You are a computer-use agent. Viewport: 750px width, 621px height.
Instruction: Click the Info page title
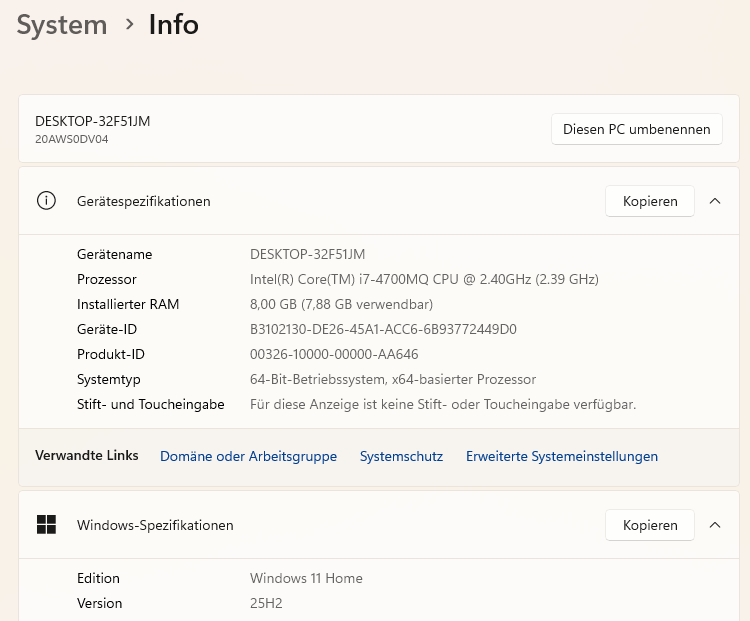pyautogui.click(x=174, y=25)
